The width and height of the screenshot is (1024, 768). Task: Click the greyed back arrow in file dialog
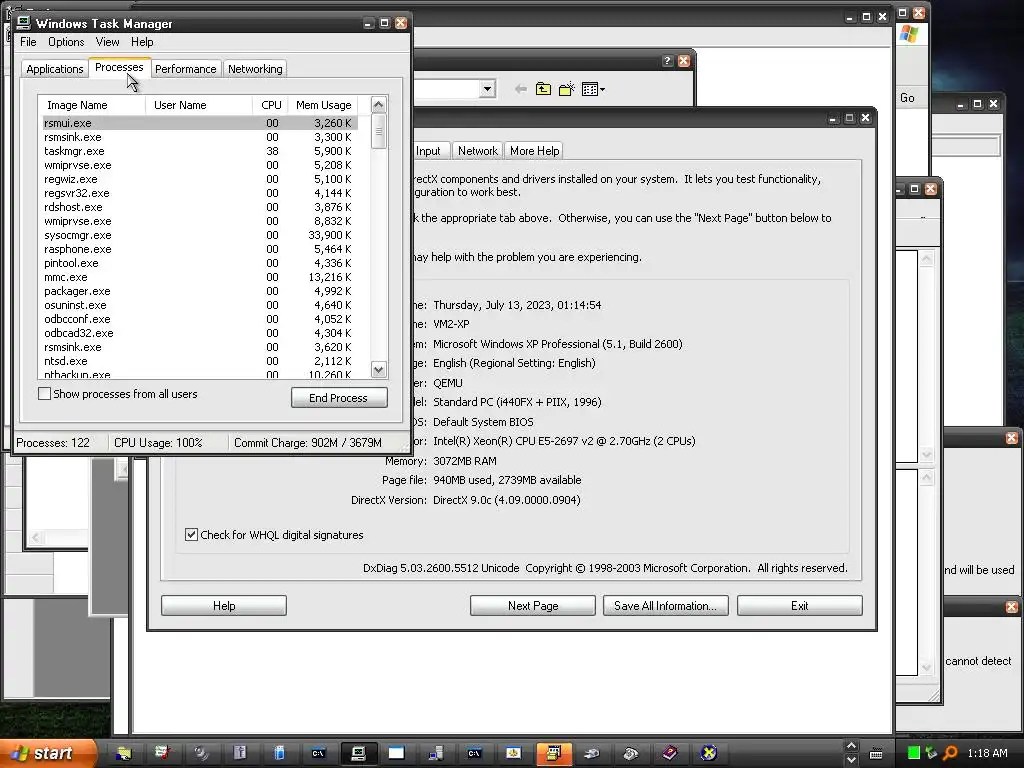pyautogui.click(x=520, y=89)
